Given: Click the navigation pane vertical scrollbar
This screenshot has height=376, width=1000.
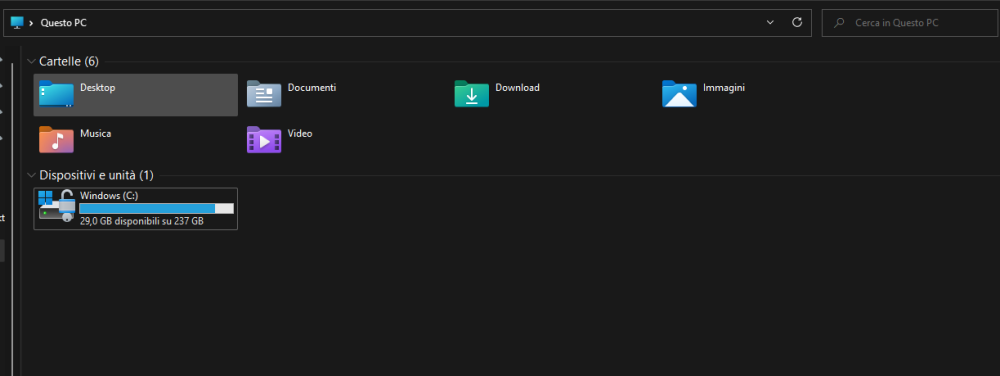Looking at the screenshot, I should (13, 210).
